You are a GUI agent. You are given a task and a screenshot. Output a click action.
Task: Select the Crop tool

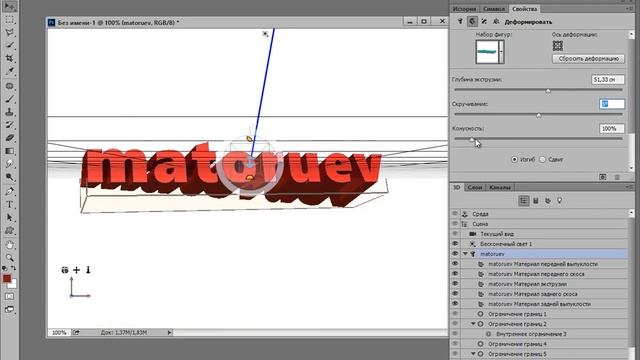pos(9,58)
